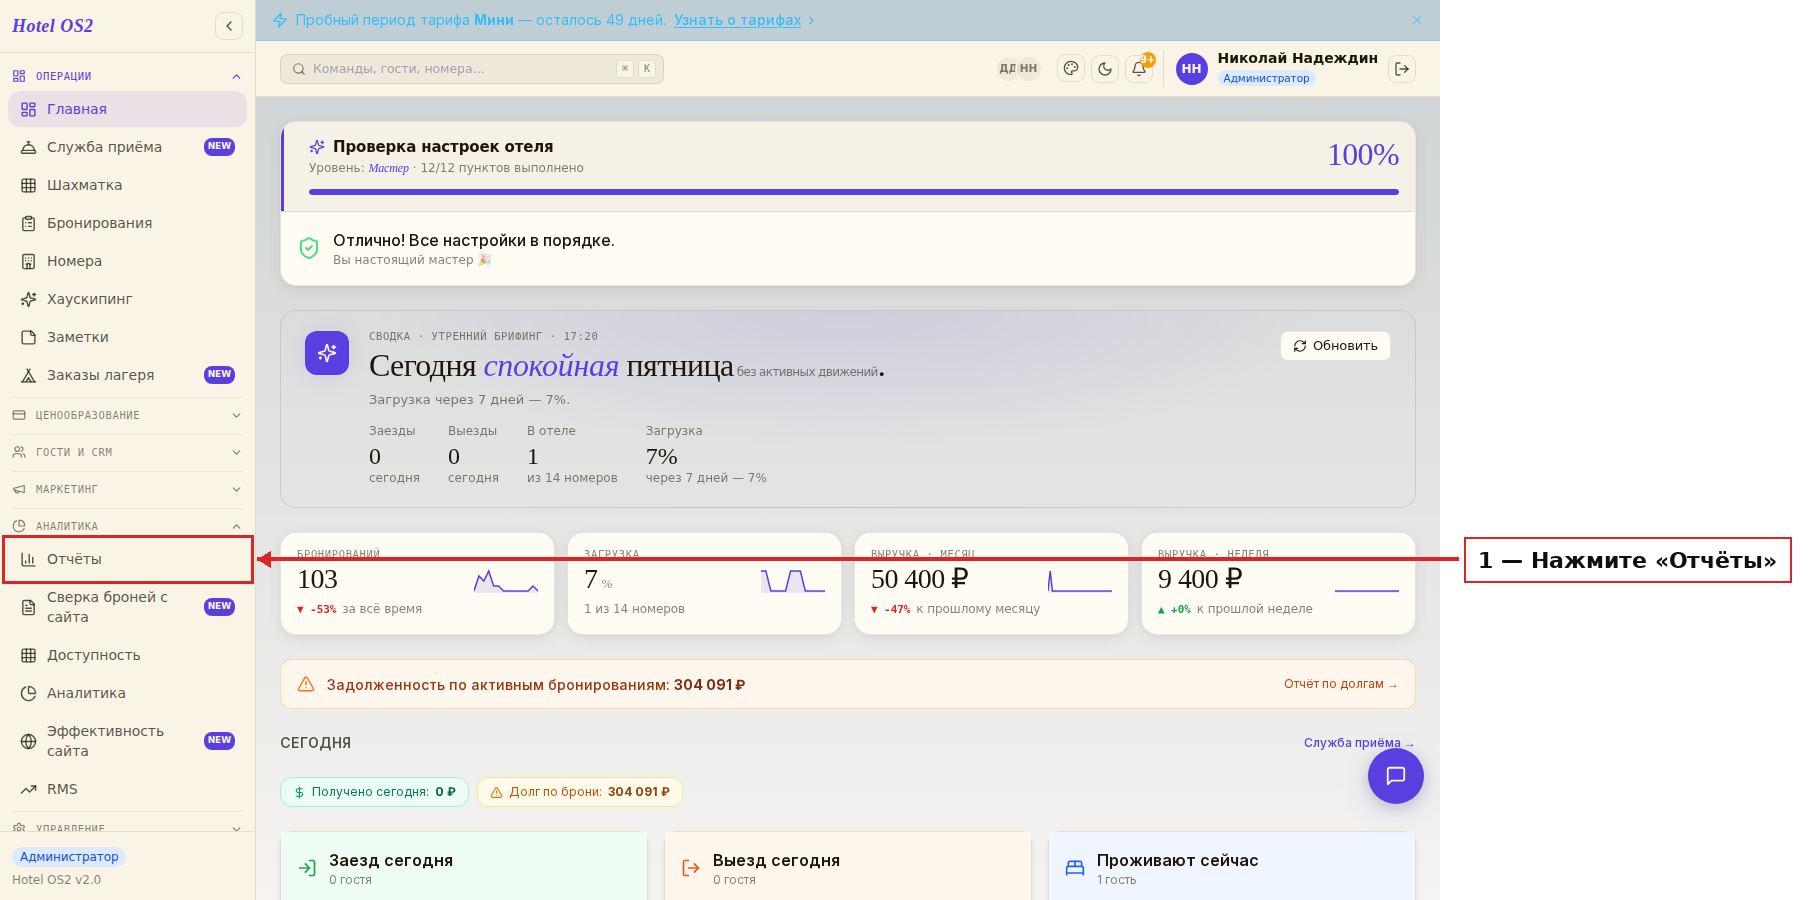1815x900 pixels.
Task: Open notifications bell
Action: click(1139, 69)
